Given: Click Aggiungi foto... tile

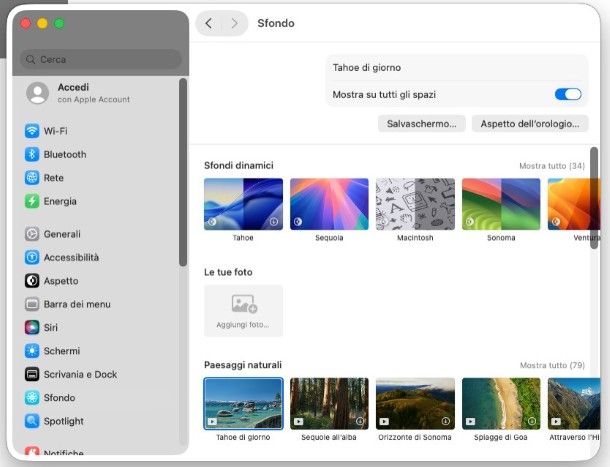Looking at the screenshot, I should coord(244,311).
